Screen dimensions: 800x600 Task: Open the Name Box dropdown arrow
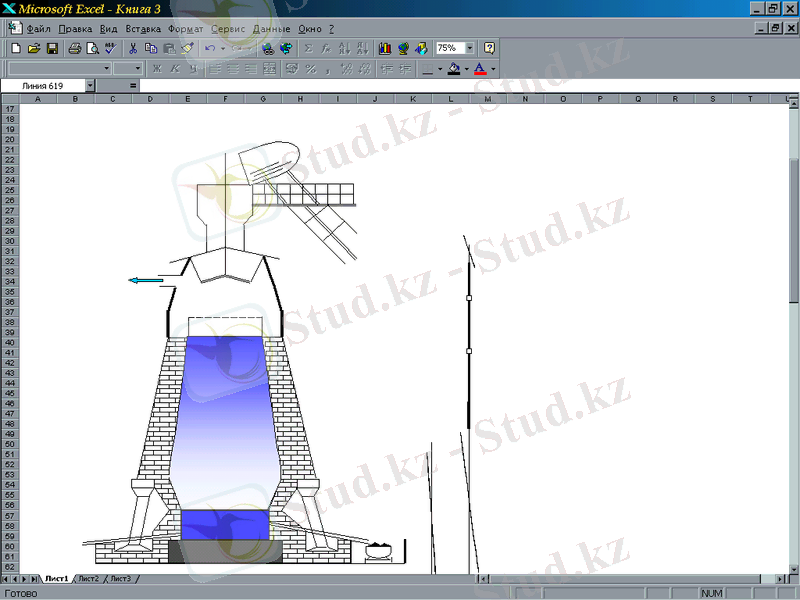tap(90, 86)
